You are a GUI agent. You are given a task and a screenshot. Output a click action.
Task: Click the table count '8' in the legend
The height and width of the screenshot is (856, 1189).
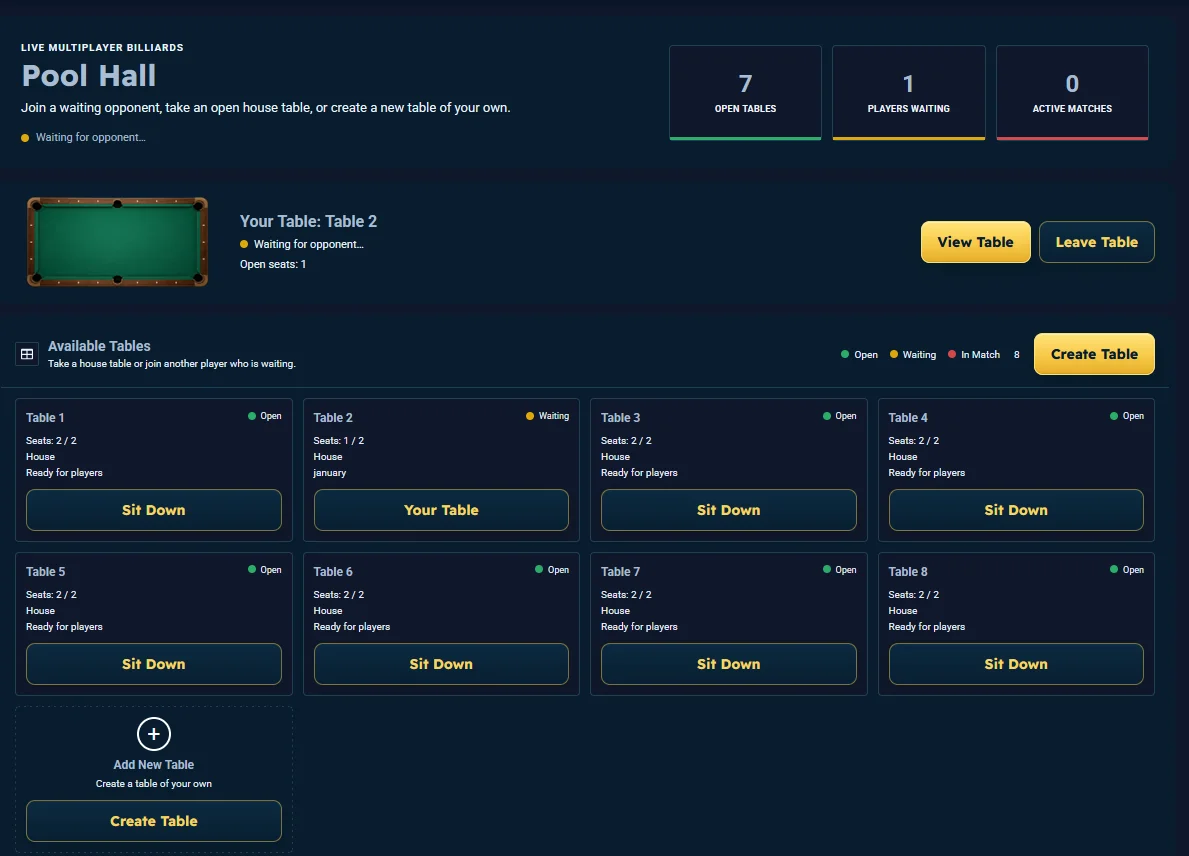pos(1017,355)
